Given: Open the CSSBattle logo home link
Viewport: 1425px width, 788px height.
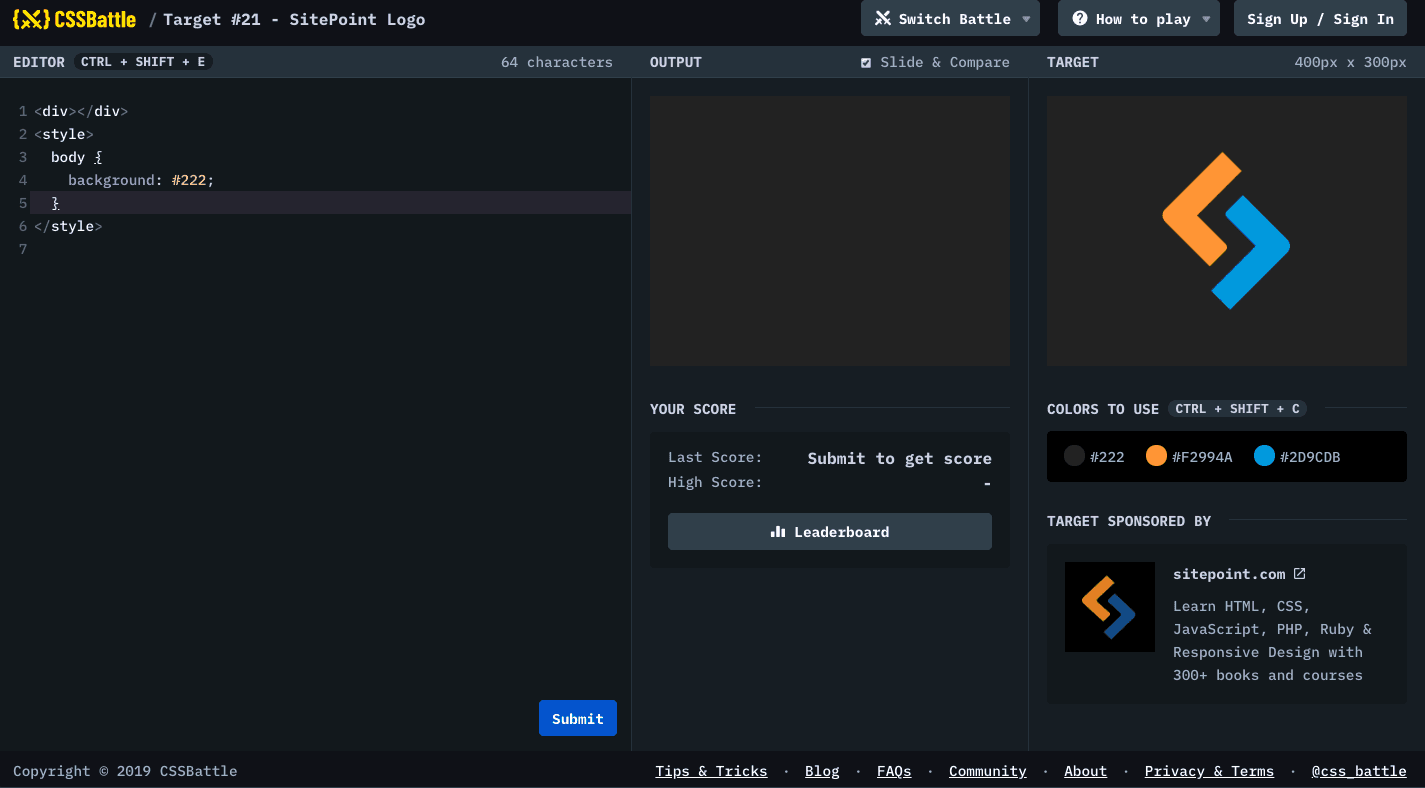Looking at the screenshot, I should (x=75, y=19).
